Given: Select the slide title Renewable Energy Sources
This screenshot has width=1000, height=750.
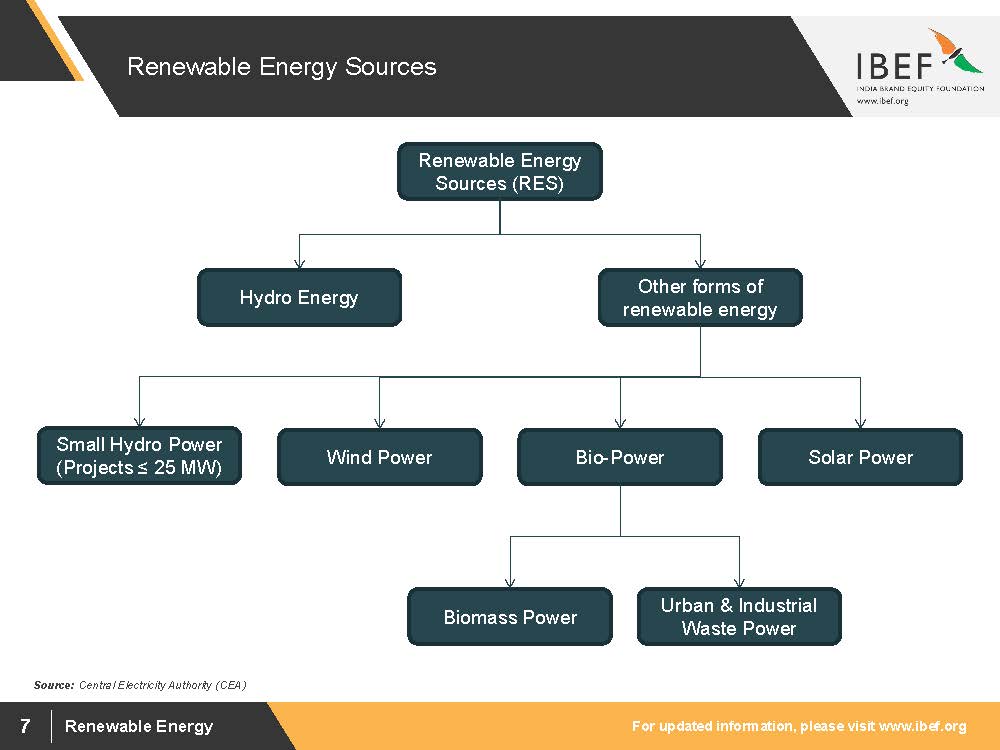Looking at the screenshot, I should (x=281, y=67).
